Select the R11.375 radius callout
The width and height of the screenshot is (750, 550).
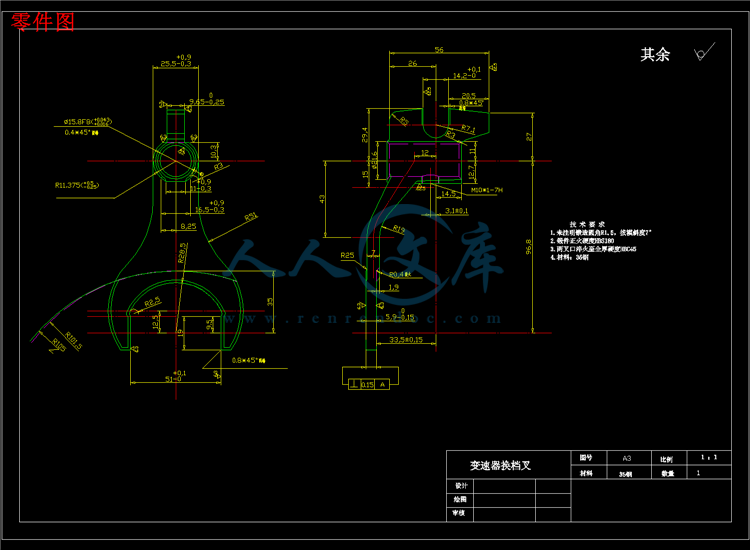77,185
